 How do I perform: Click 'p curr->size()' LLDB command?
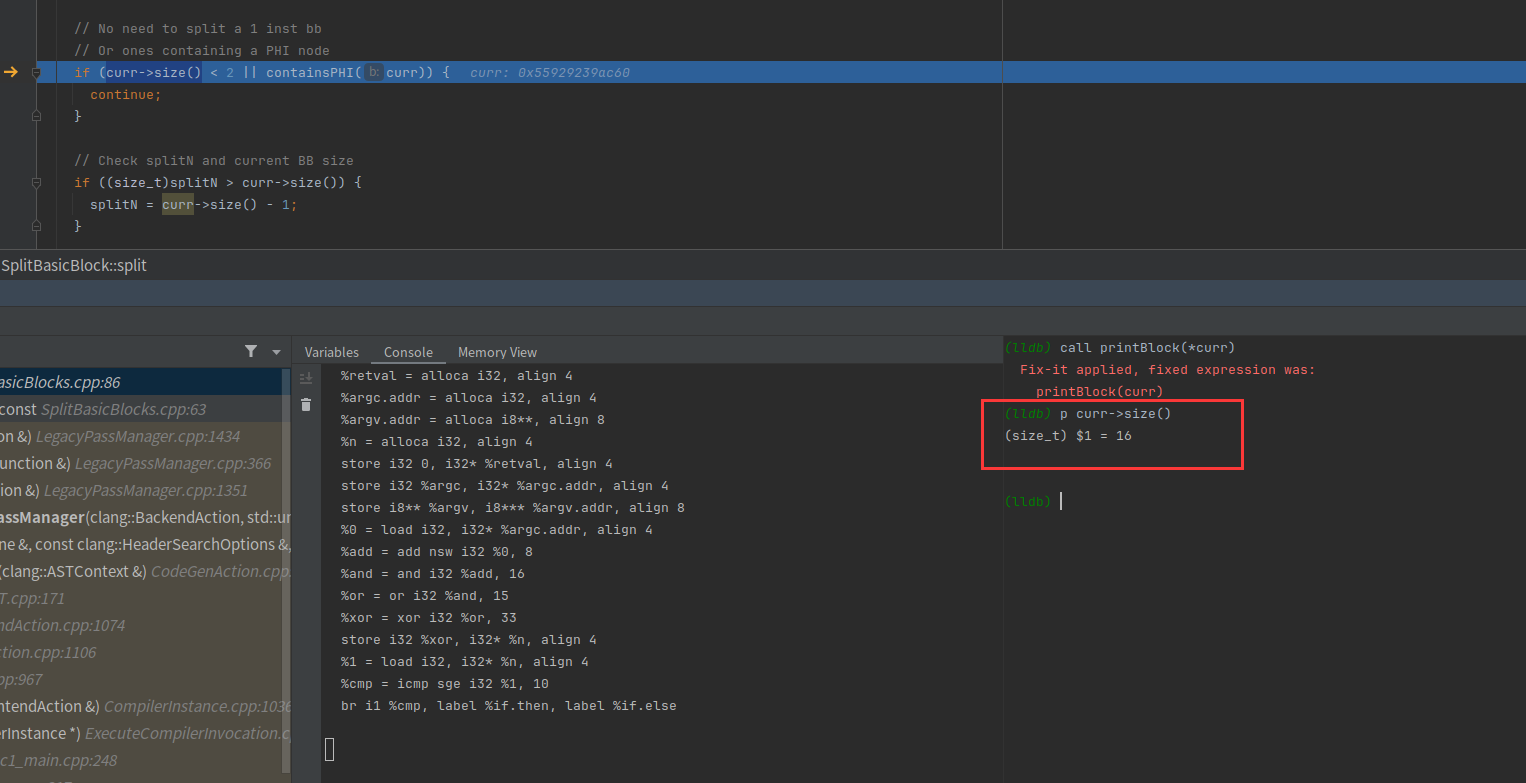coord(1115,414)
